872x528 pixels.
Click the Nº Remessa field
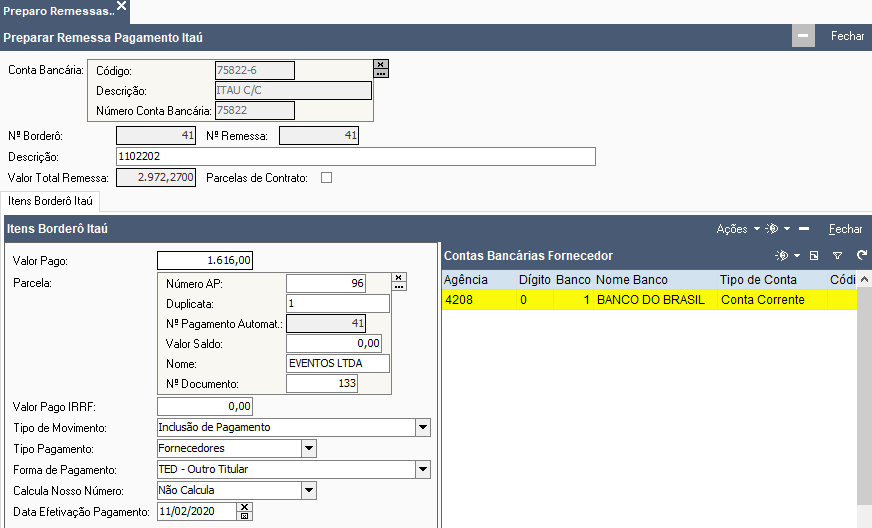[x=319, y=135]
